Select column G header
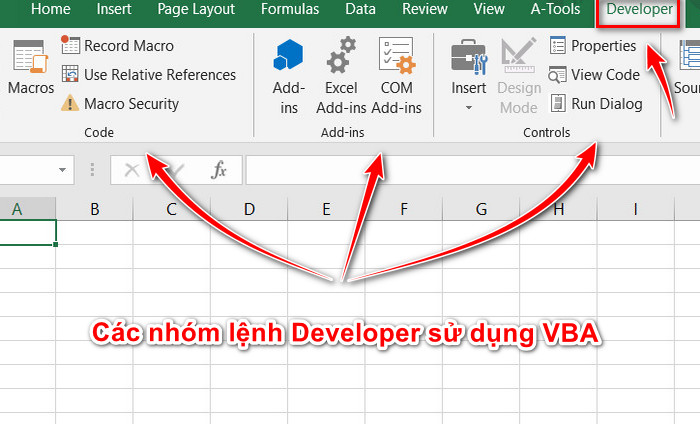Screen dimensions: 700x424 point(481,209)
